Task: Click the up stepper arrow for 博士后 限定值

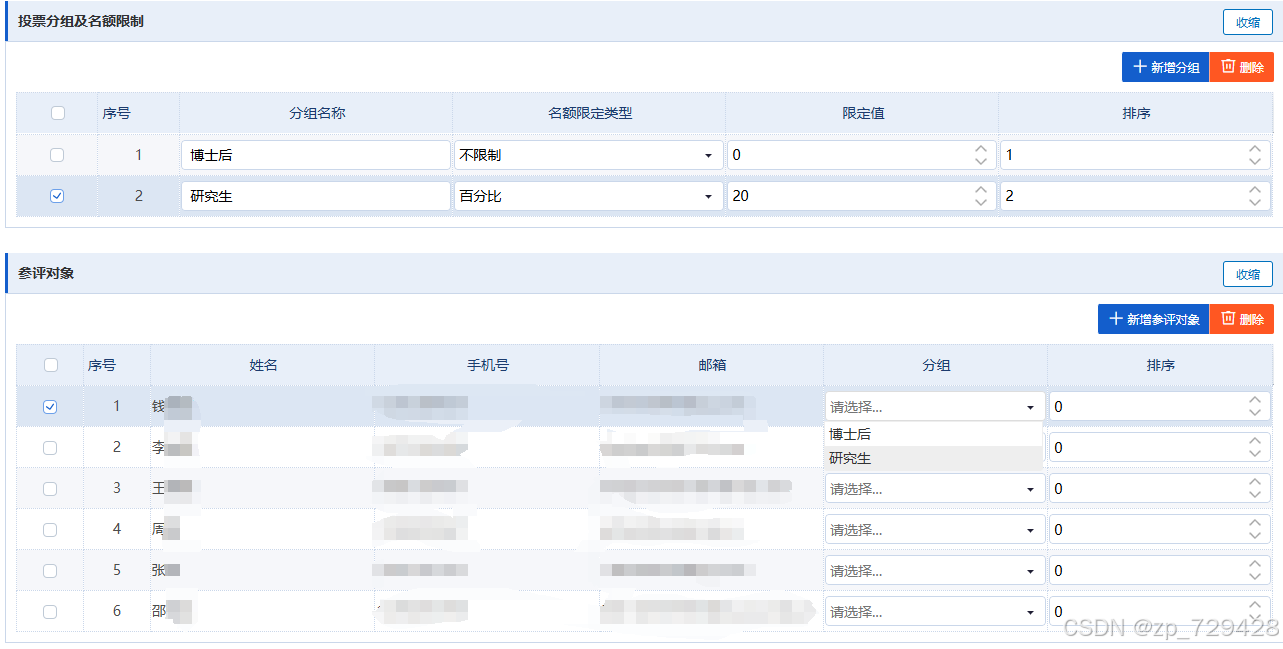Action: pos(981,148)
